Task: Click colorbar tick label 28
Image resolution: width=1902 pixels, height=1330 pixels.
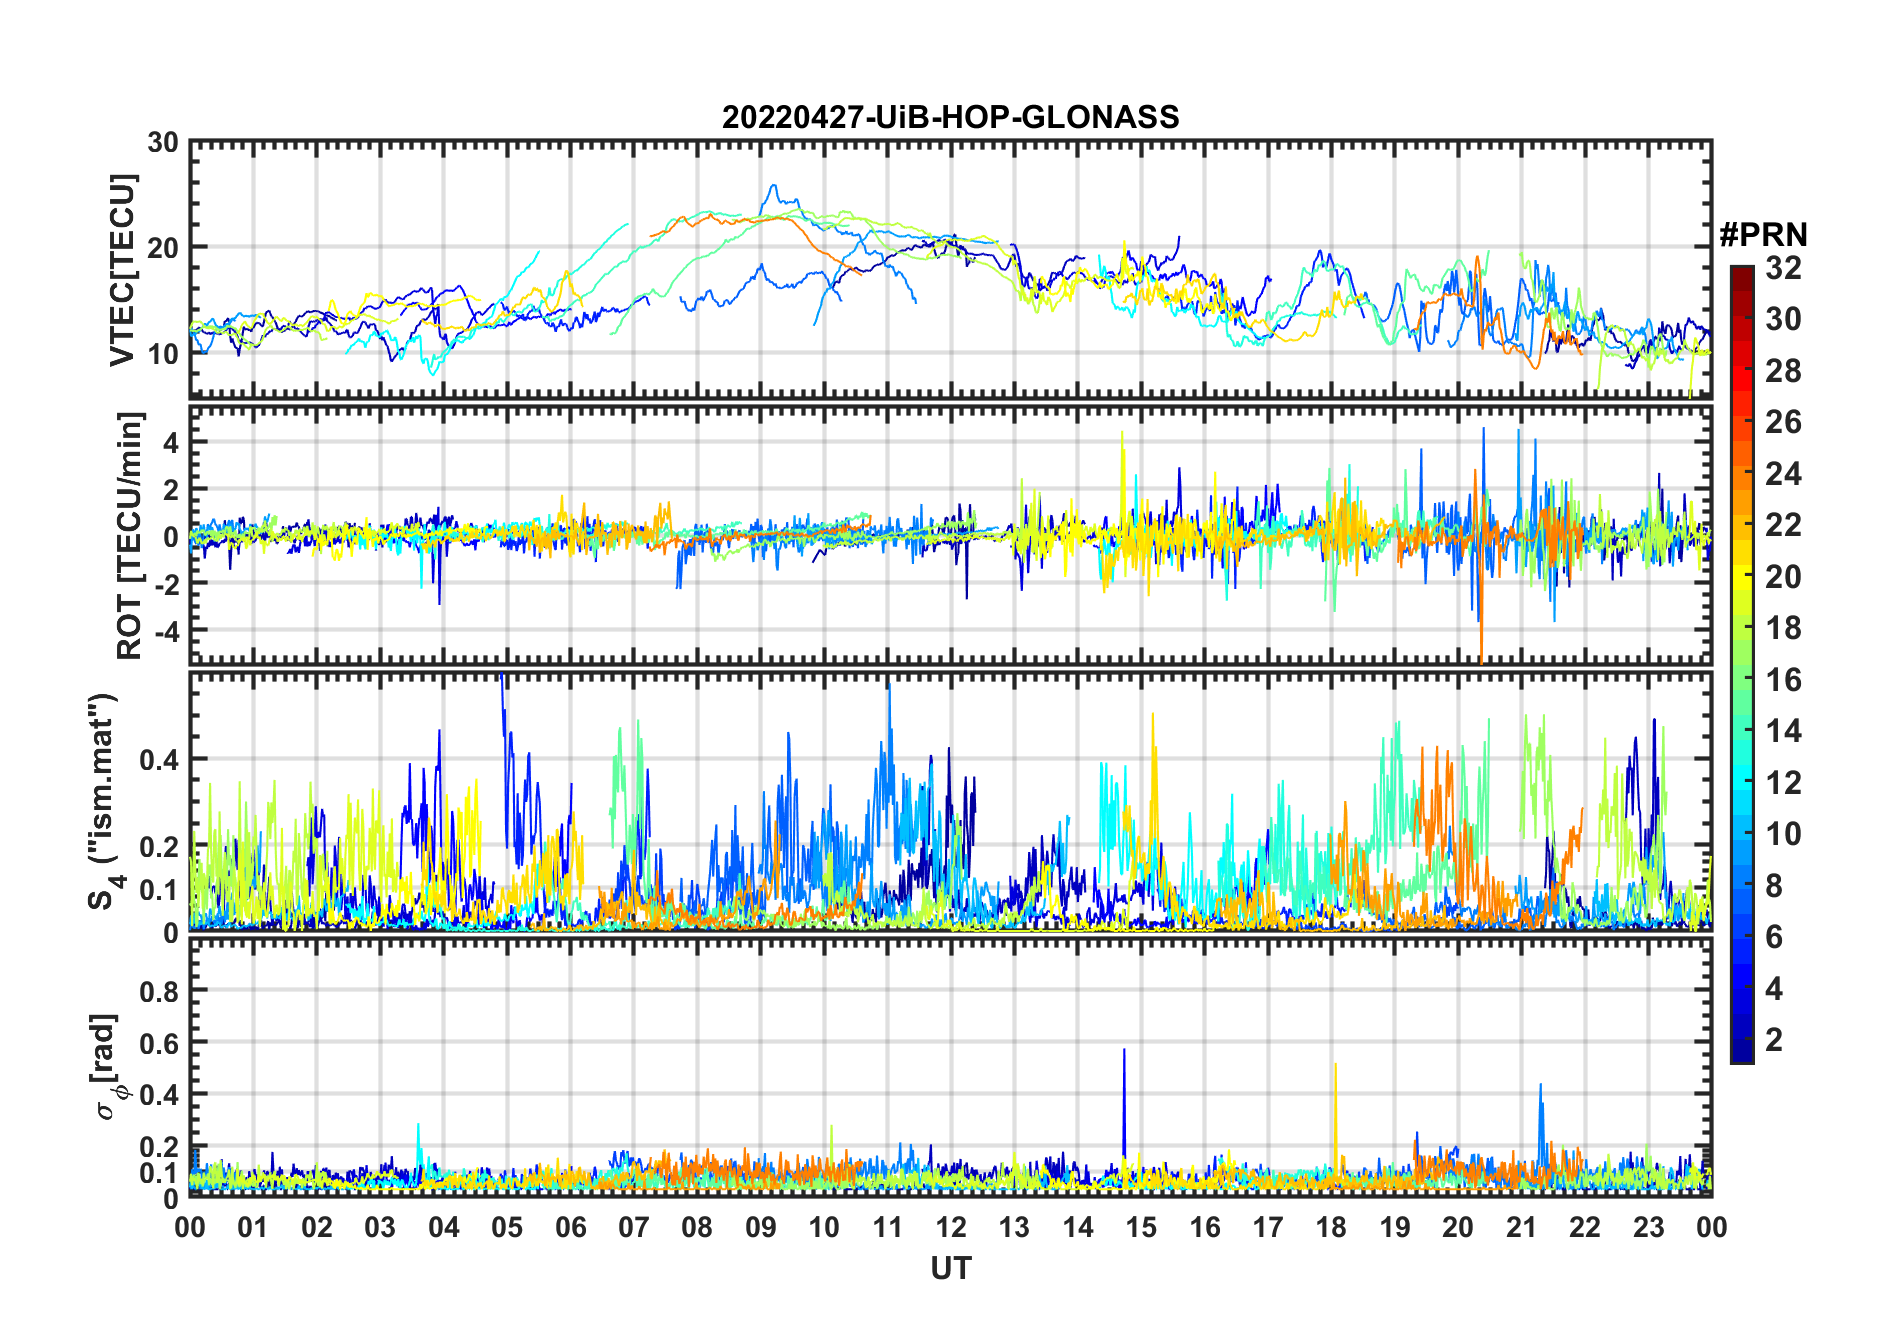Action: 1783,371
